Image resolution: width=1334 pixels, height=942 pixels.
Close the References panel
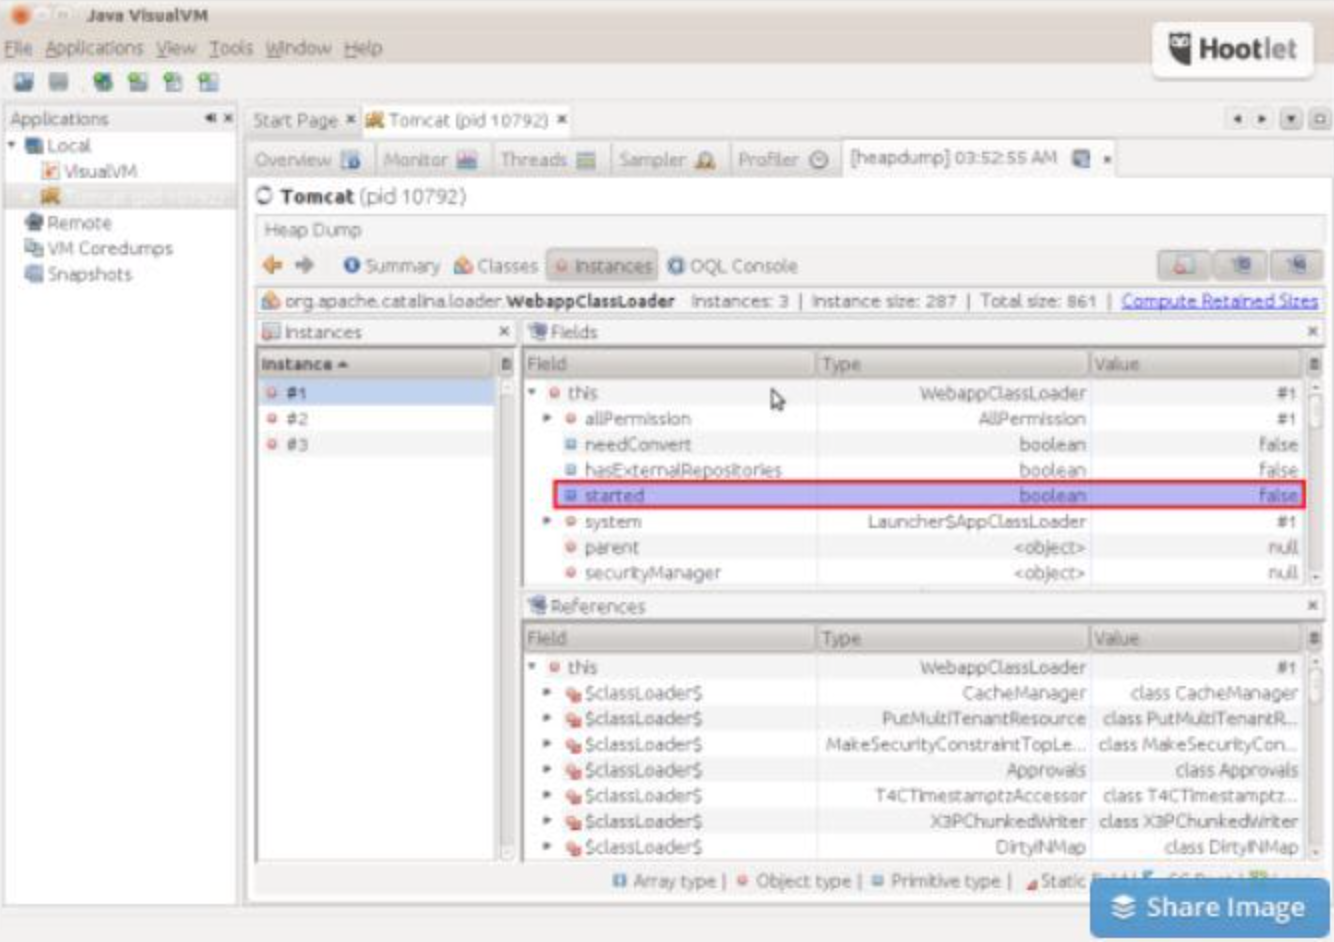tap(1312, 605)
